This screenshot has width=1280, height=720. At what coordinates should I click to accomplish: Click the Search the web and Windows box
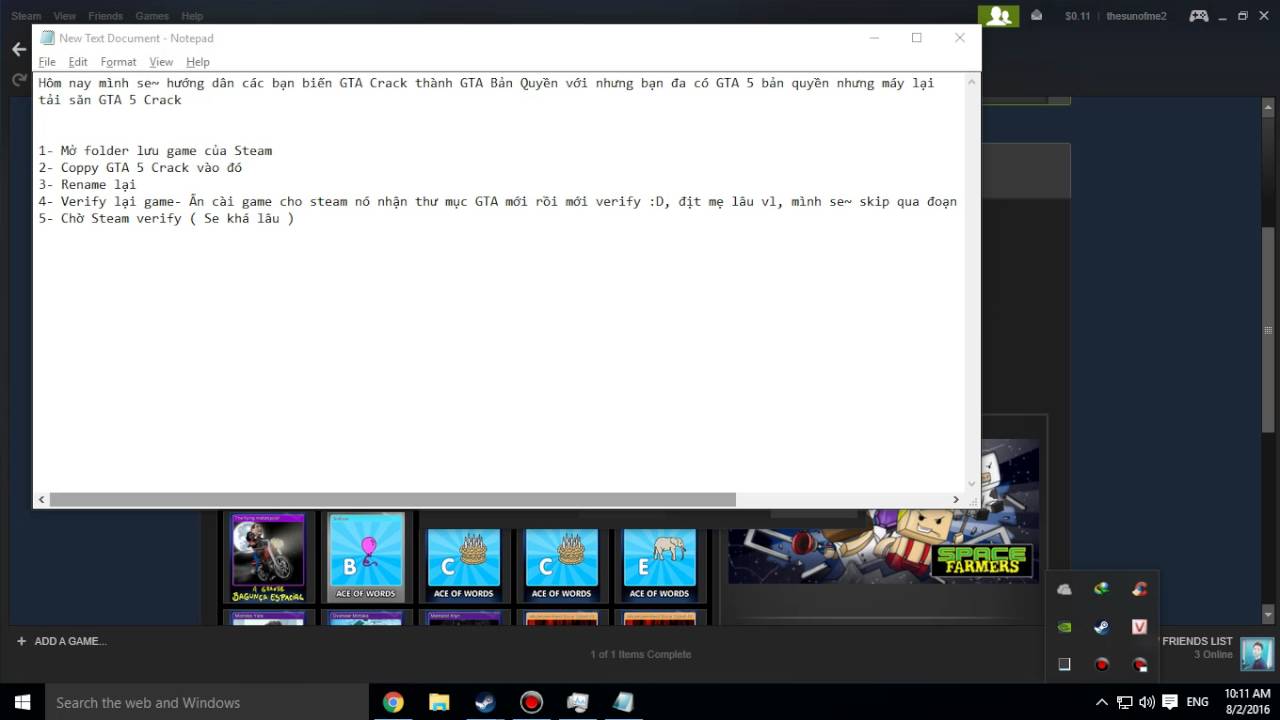[208, 702]
